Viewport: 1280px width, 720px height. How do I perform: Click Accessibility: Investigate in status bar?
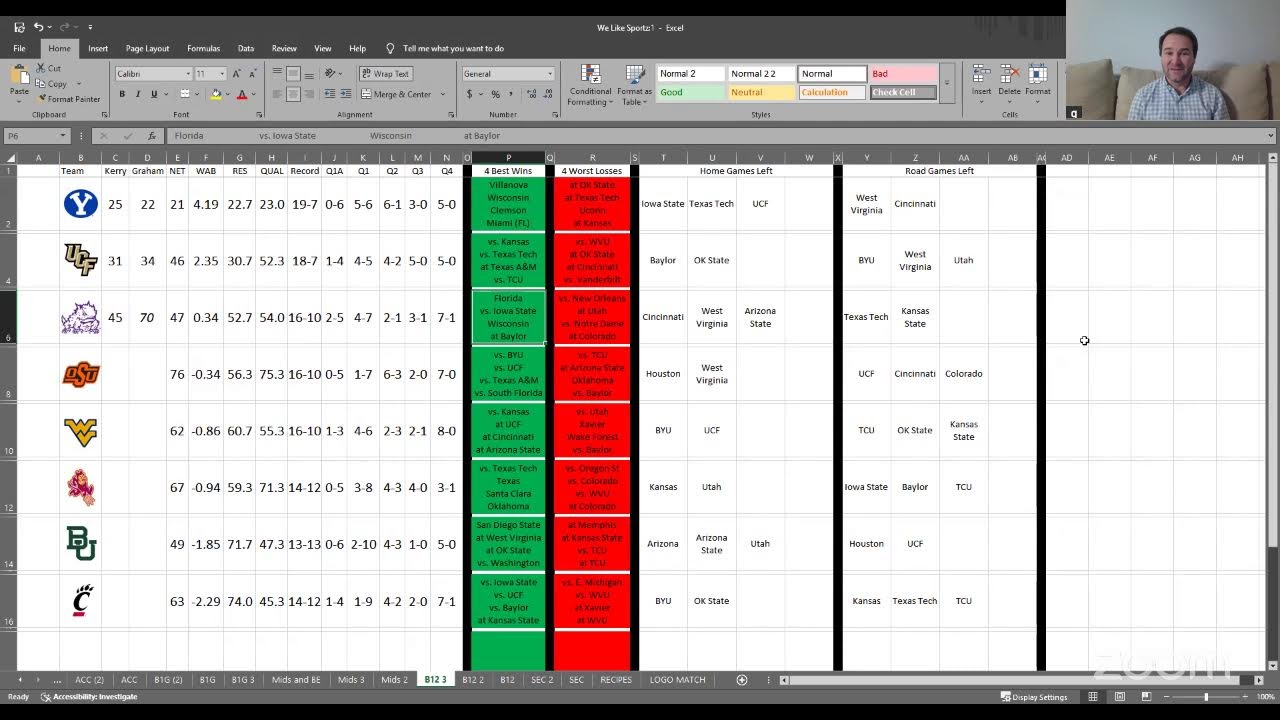click(x=89, y=697)
